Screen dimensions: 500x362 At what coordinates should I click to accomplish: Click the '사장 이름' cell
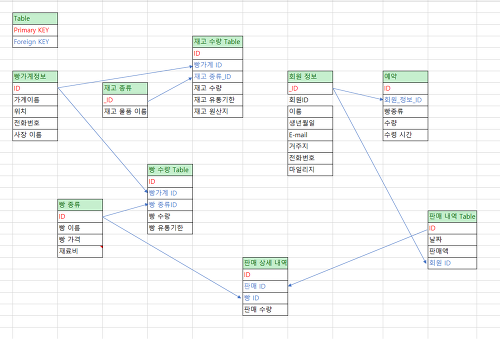point(35,135)
